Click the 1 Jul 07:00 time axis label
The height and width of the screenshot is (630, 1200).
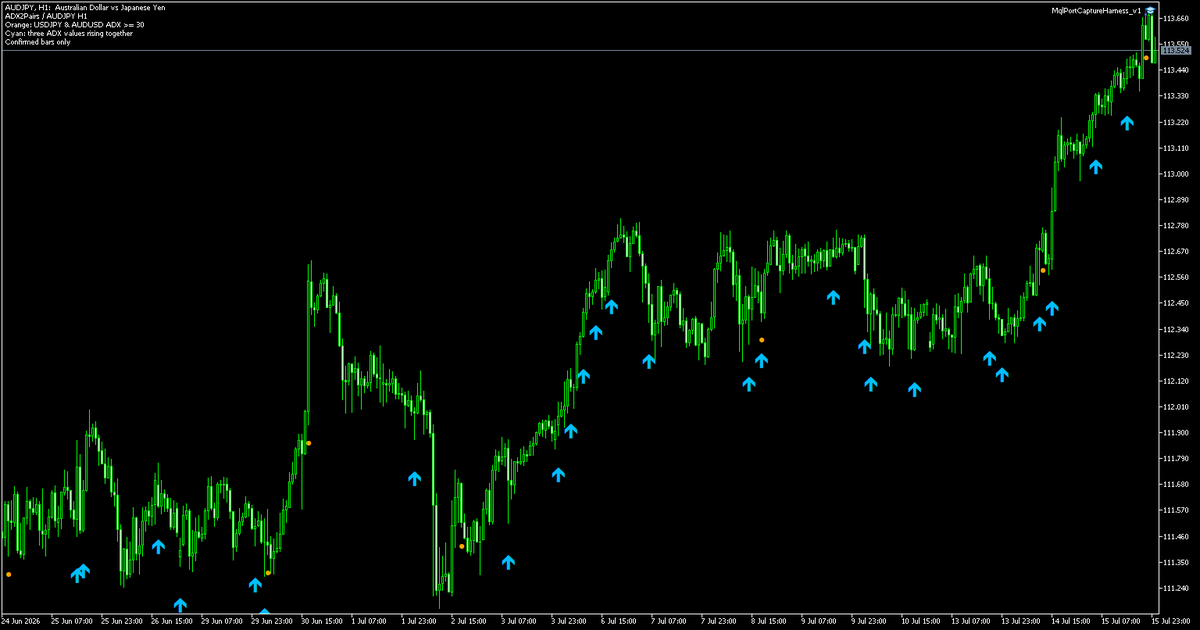[x=369, y=621]
